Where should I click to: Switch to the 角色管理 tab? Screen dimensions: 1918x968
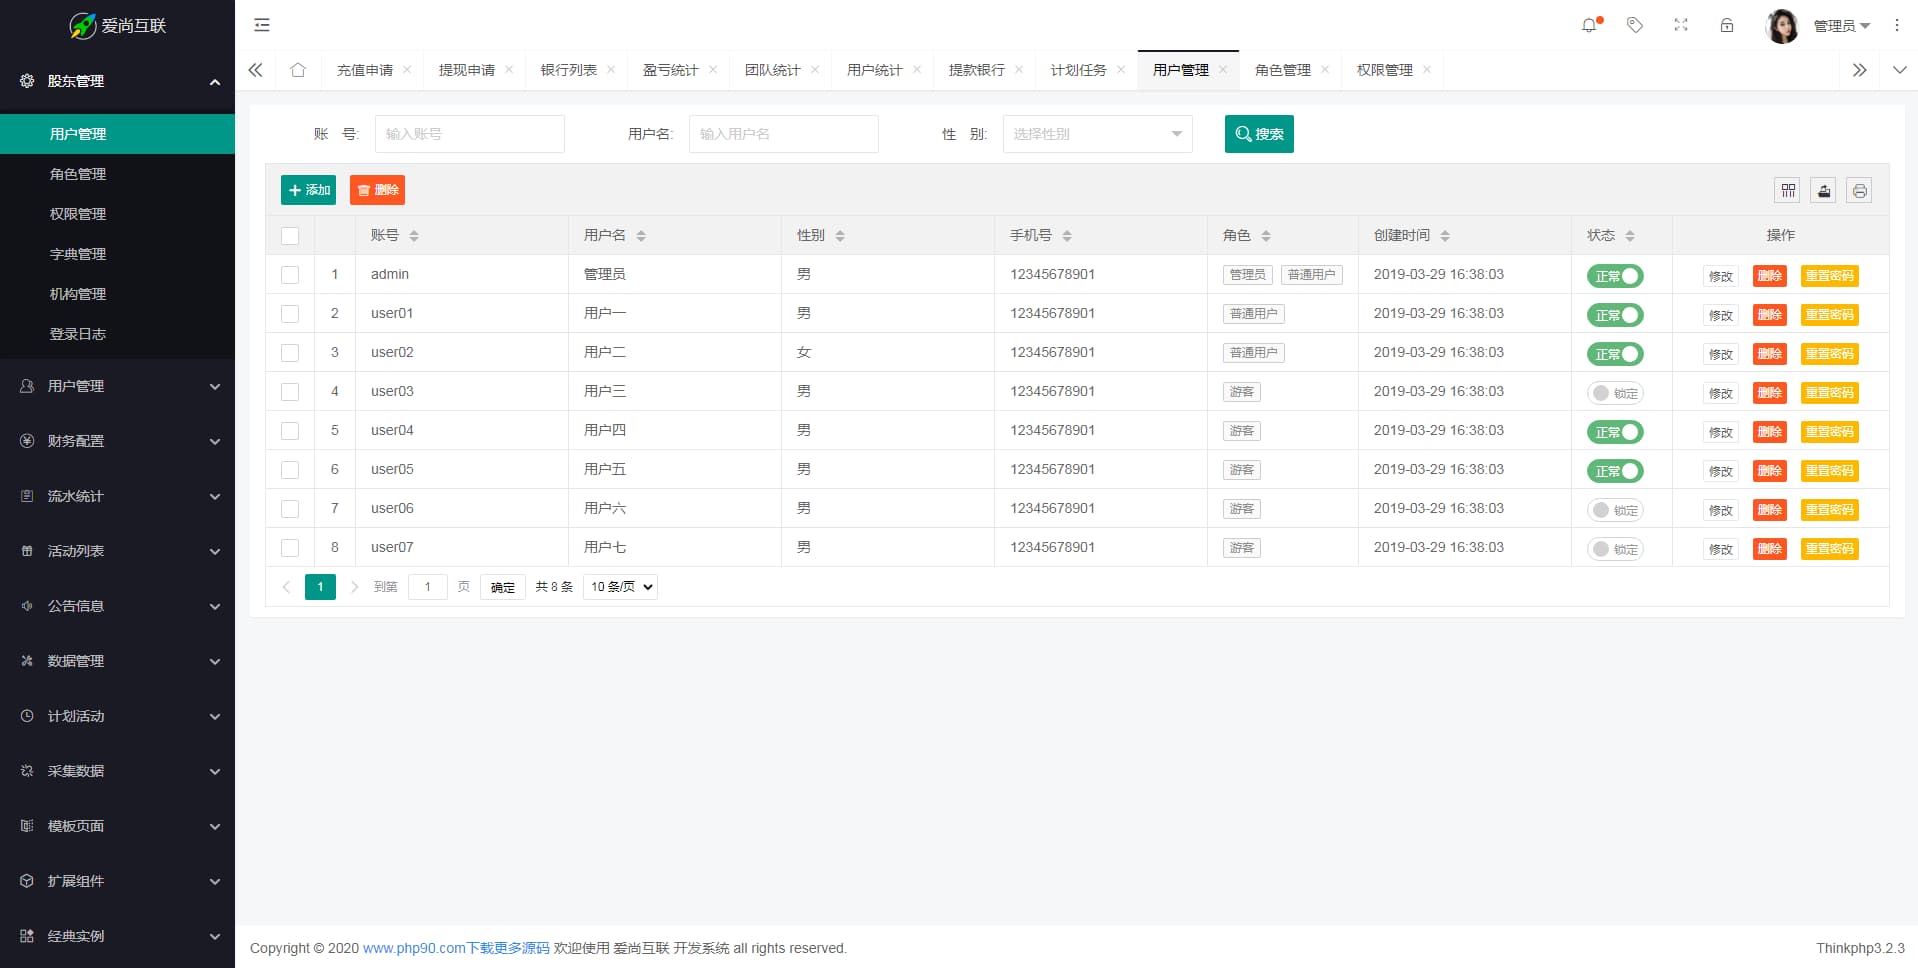1282,70
